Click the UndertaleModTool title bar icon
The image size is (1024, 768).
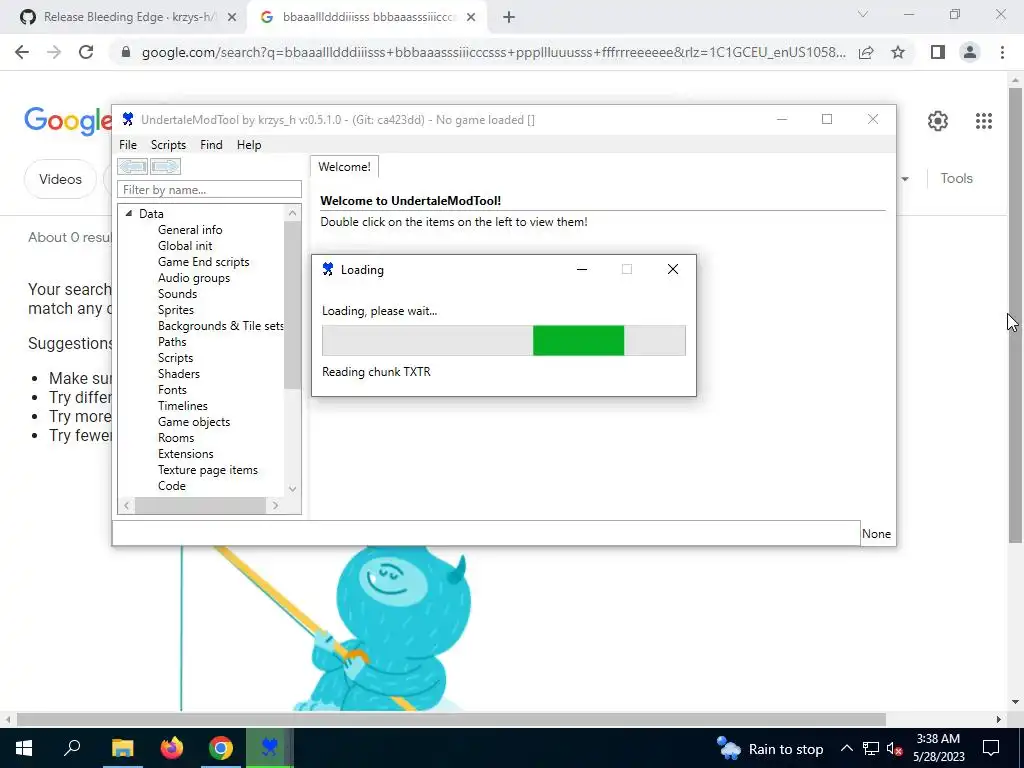(x=128, y=120)
